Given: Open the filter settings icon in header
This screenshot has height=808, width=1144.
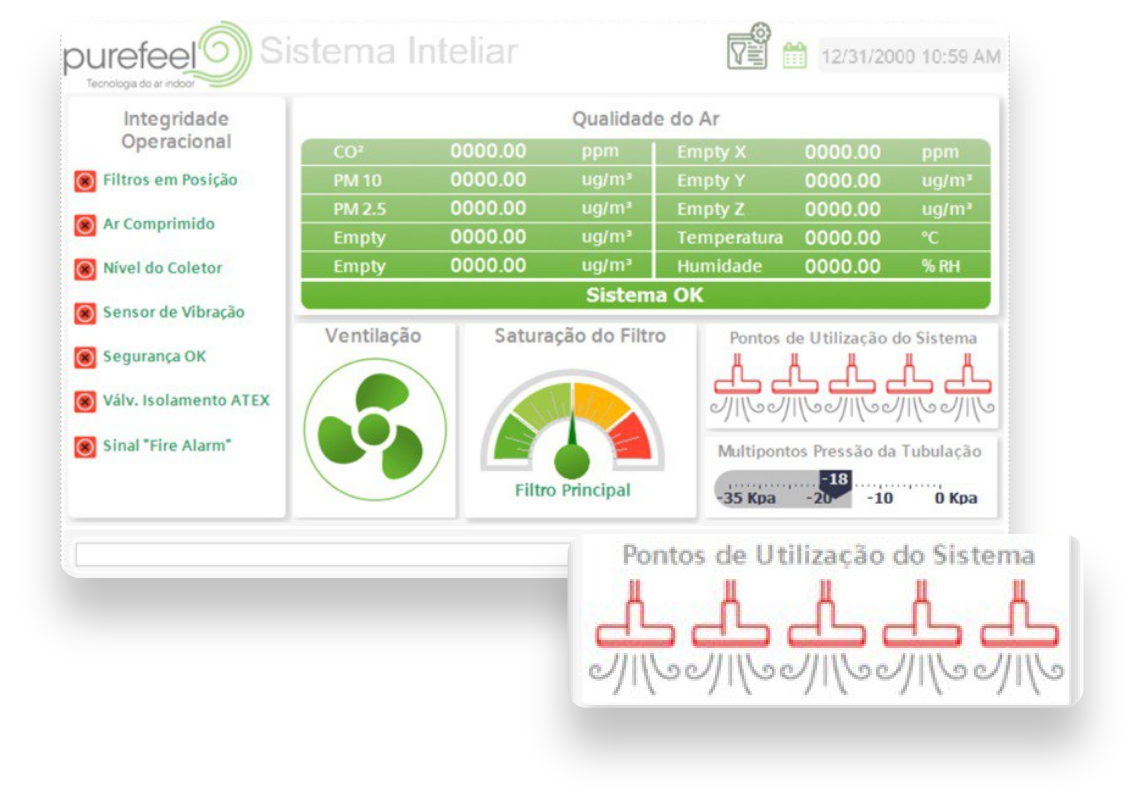Looking at the screenshot, I should [748, 47].
